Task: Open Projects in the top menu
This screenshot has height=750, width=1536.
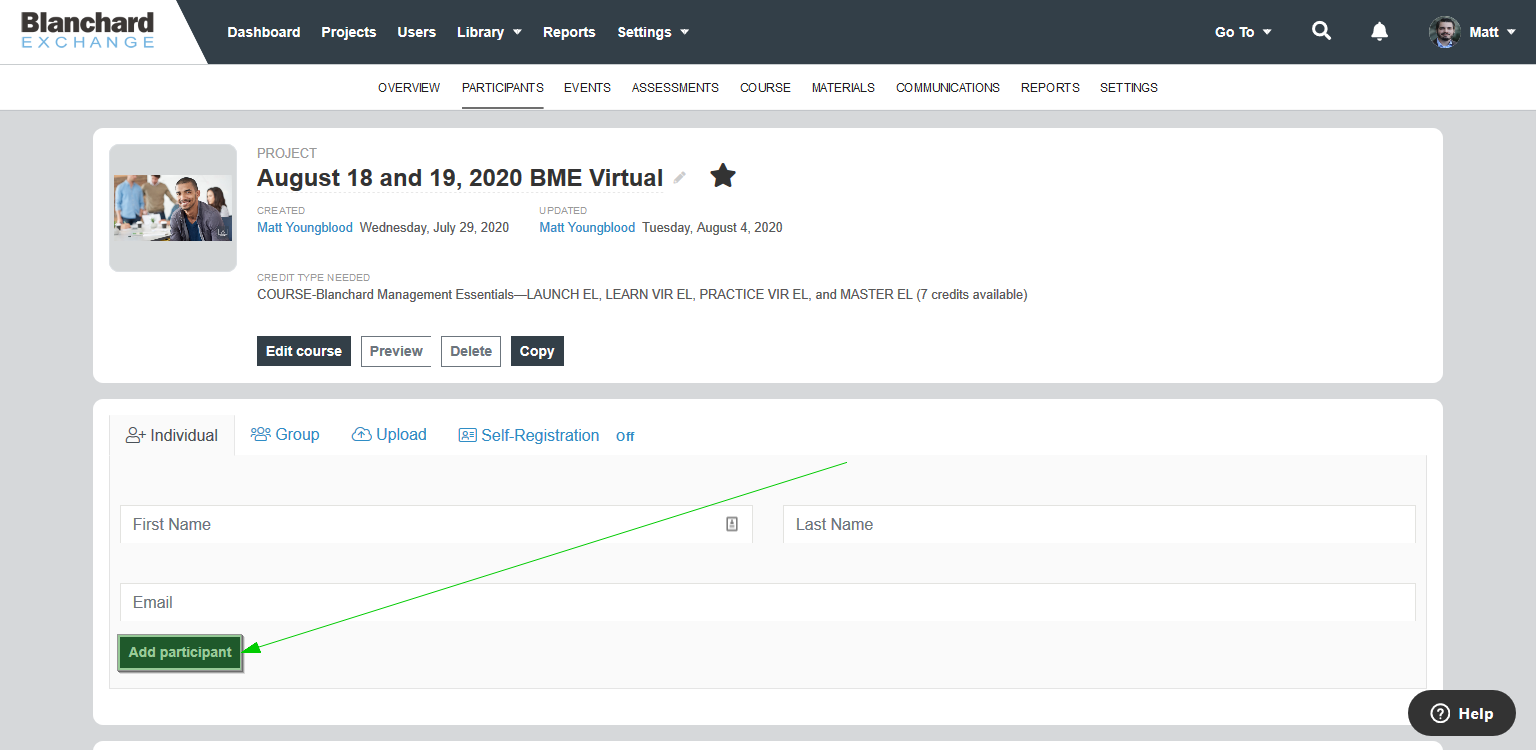Action: (x=349, y=32)
